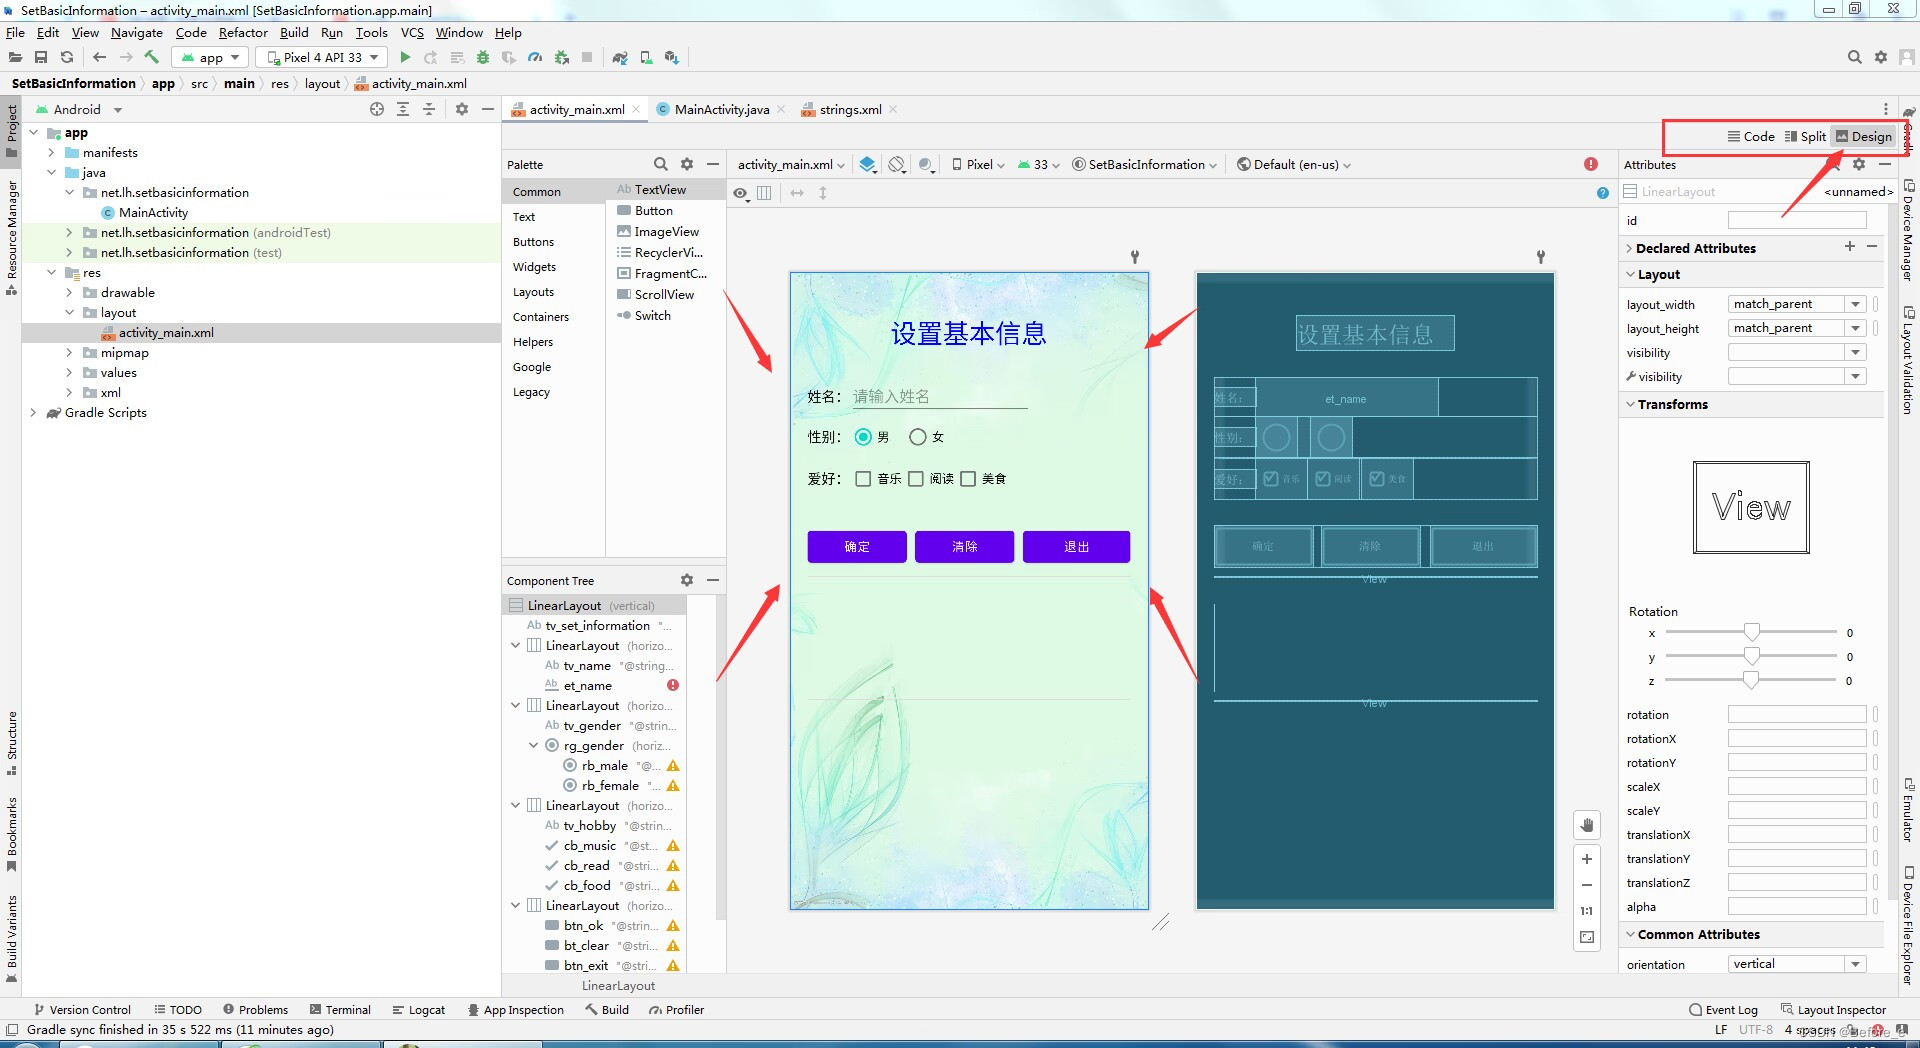The image size is (1920, 1048).
Task: Open the layout_width value dropdown
Action: coord(1856,304)
